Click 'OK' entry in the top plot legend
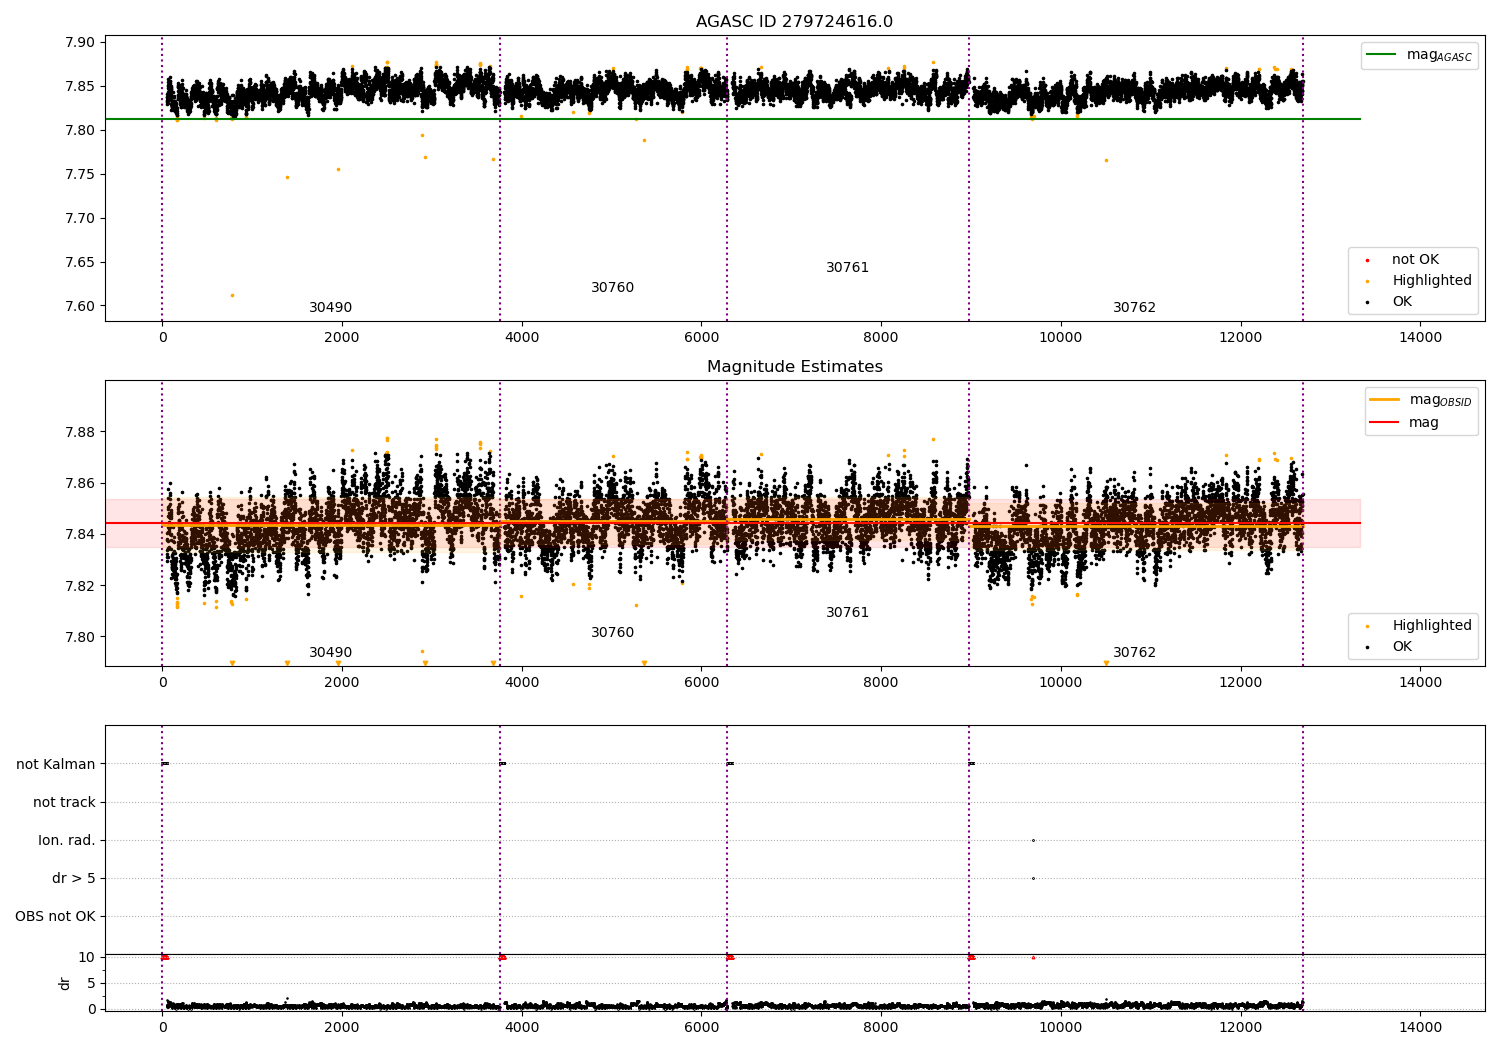 1402,302
